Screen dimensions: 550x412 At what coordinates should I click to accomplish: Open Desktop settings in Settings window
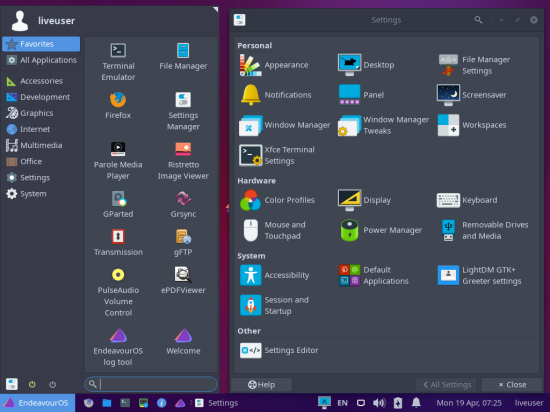coord(366,65)
